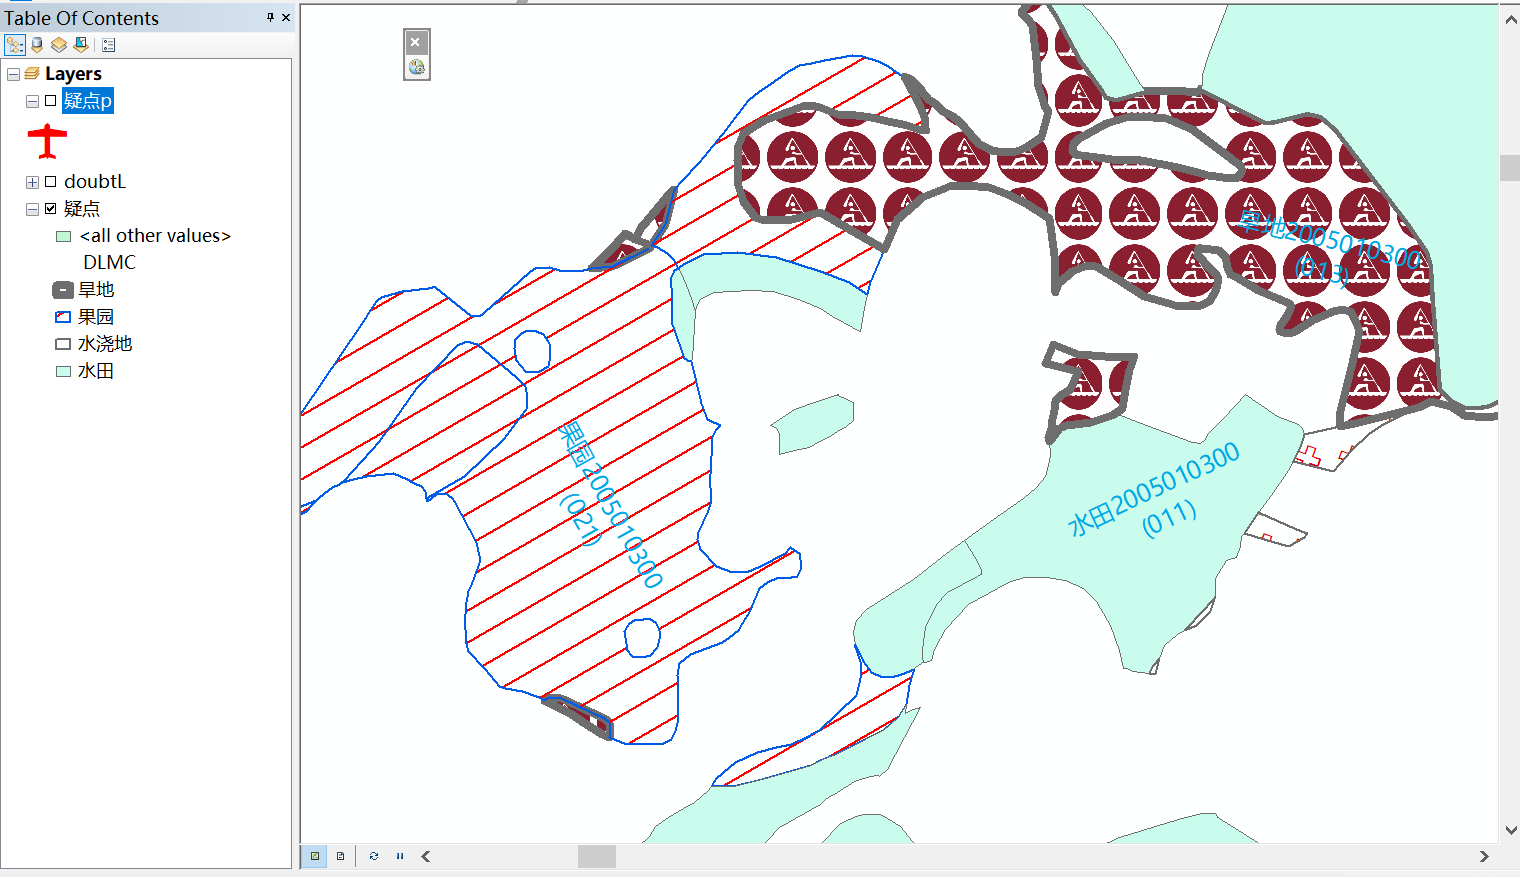Viewport: 1520px width, 877px height.
Task: Select the 旱地 legend entry
Action: tap(97, 289)
